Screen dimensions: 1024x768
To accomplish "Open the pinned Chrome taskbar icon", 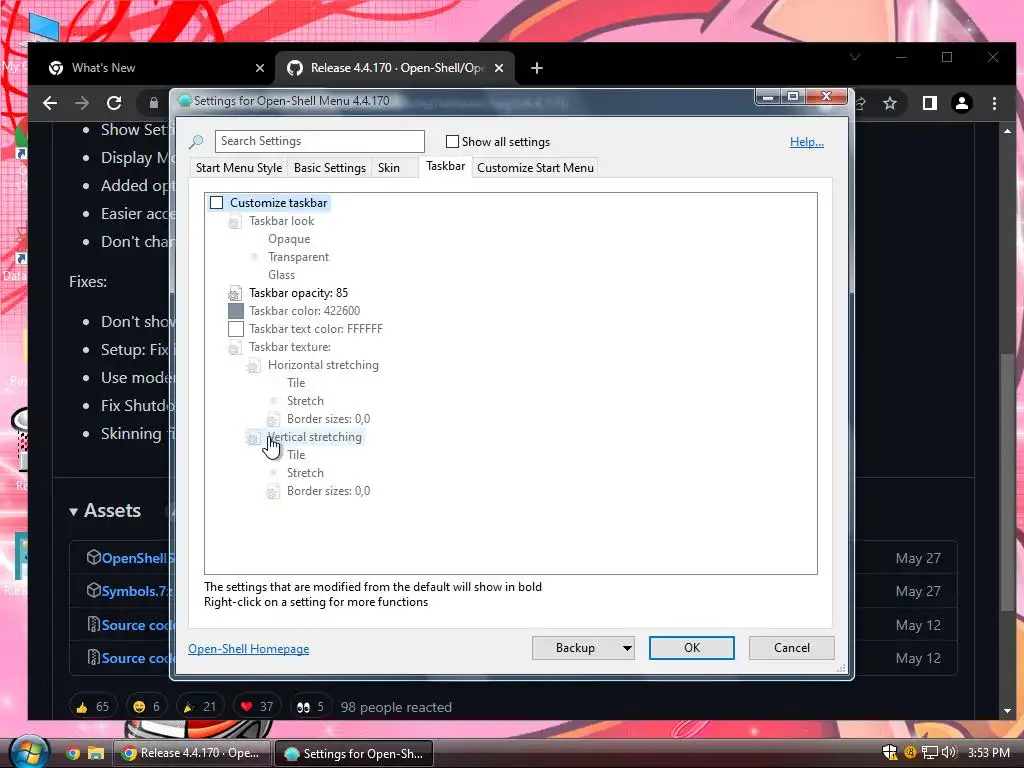I will (x=72, y=753).
